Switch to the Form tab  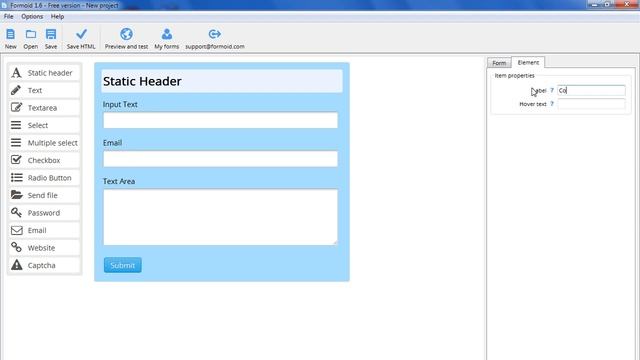tap(499, 63)
